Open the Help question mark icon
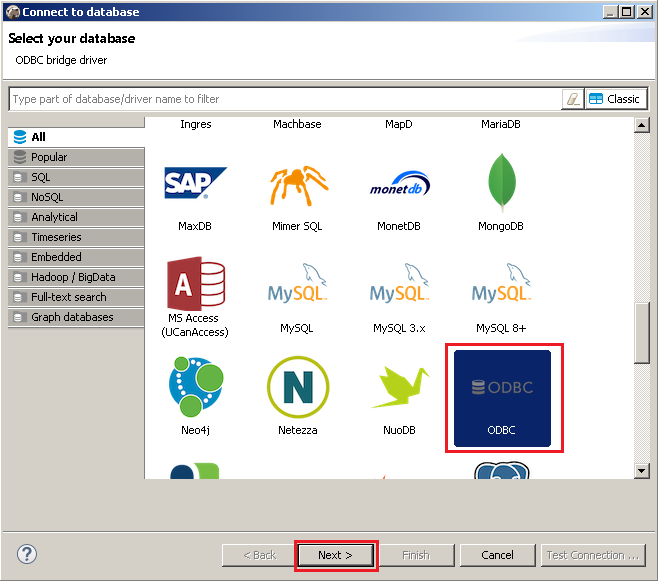658x581 pixels. point(27,554)
